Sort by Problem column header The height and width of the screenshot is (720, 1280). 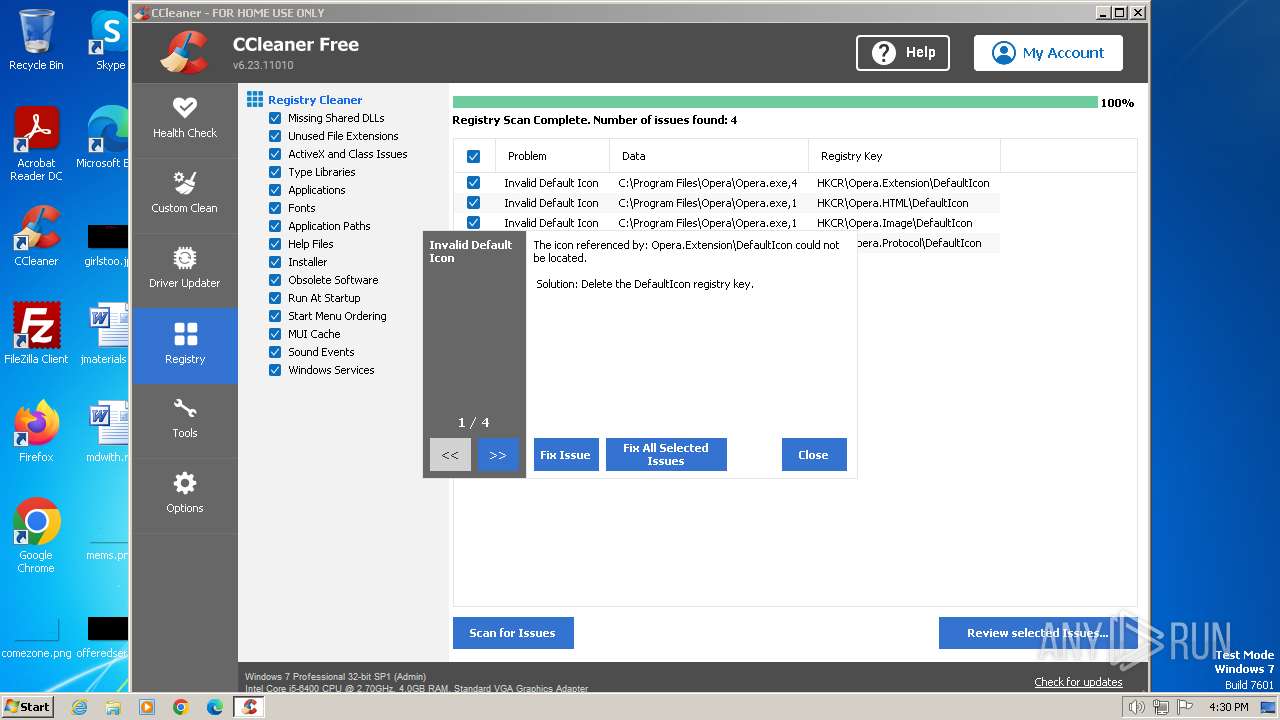point(552,156)
